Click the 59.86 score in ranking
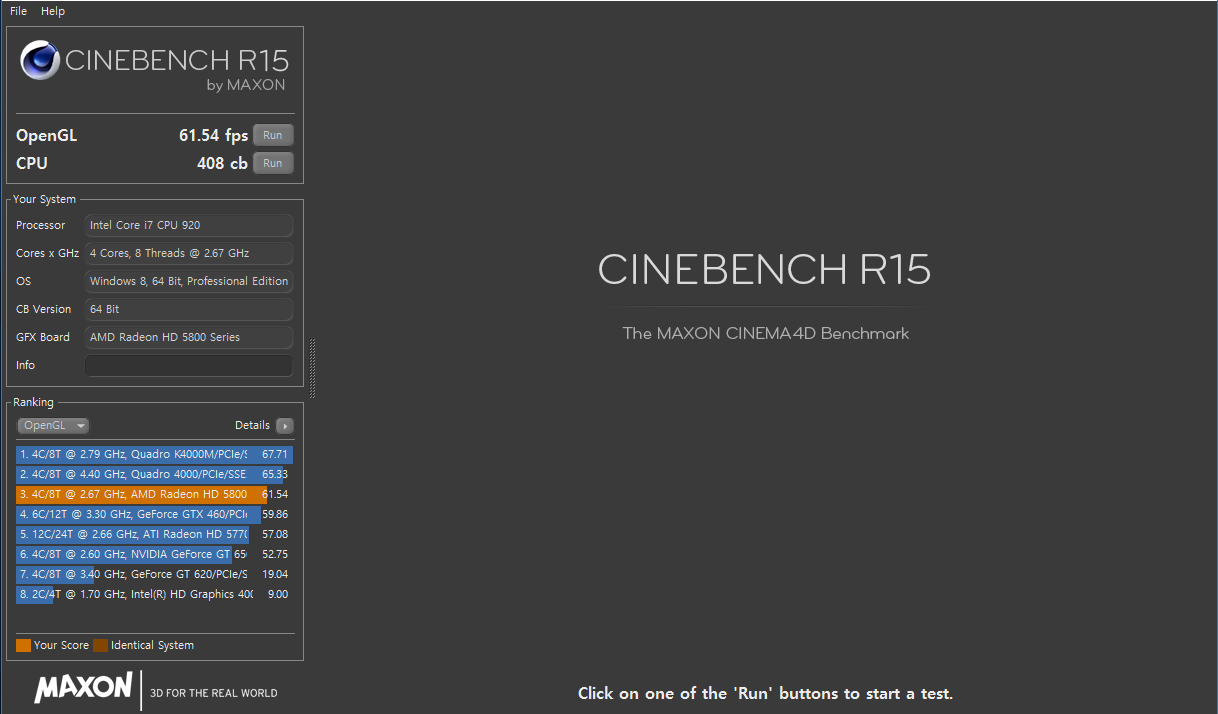Viewport: 1218px width, 714px height. pyautogui.click(x=275, y=514)
